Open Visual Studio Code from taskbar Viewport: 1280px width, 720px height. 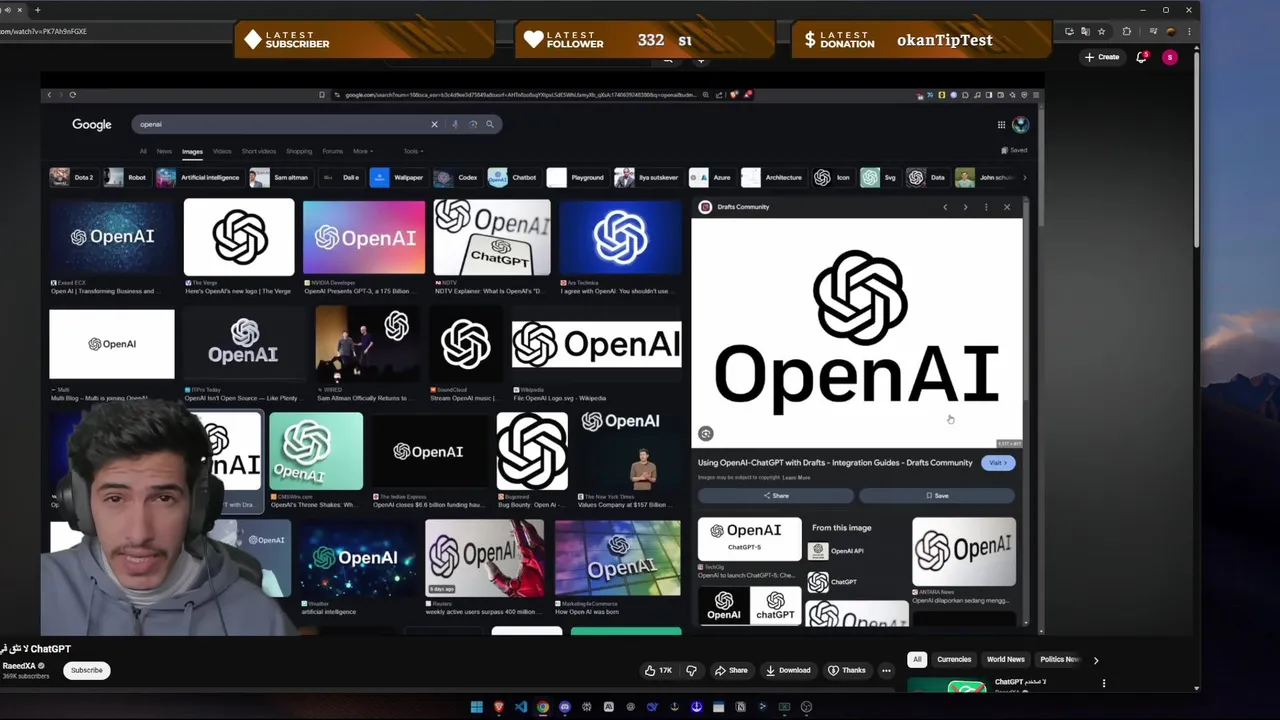tap(521, 707)
